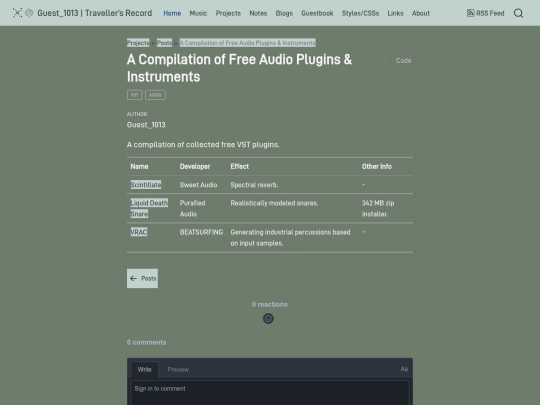Click the 342 MB zip installer. cell
Viewport: 540px width, 405px height.
378,208
